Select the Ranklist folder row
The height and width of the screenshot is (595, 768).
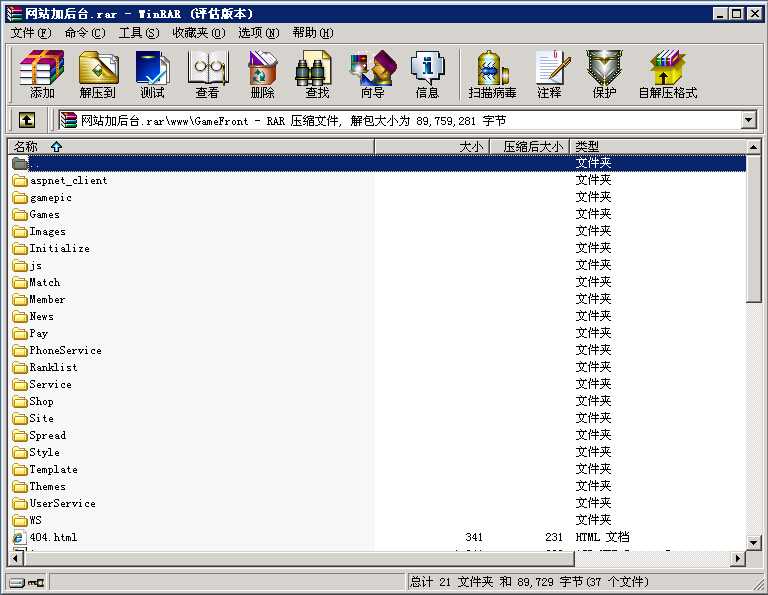click(x=377, y=367)
